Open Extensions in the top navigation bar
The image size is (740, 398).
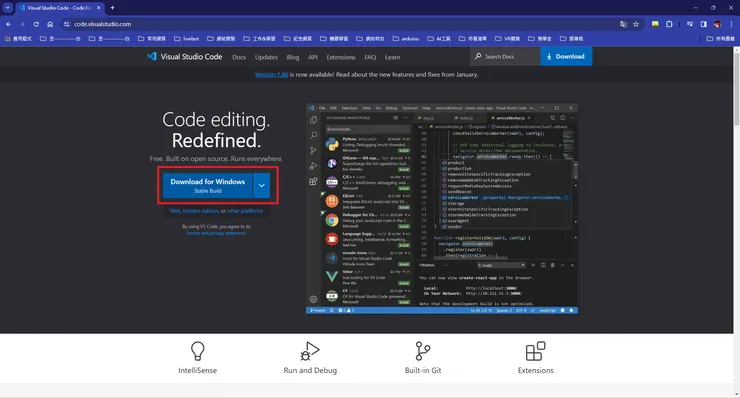[x=341, y=57]
